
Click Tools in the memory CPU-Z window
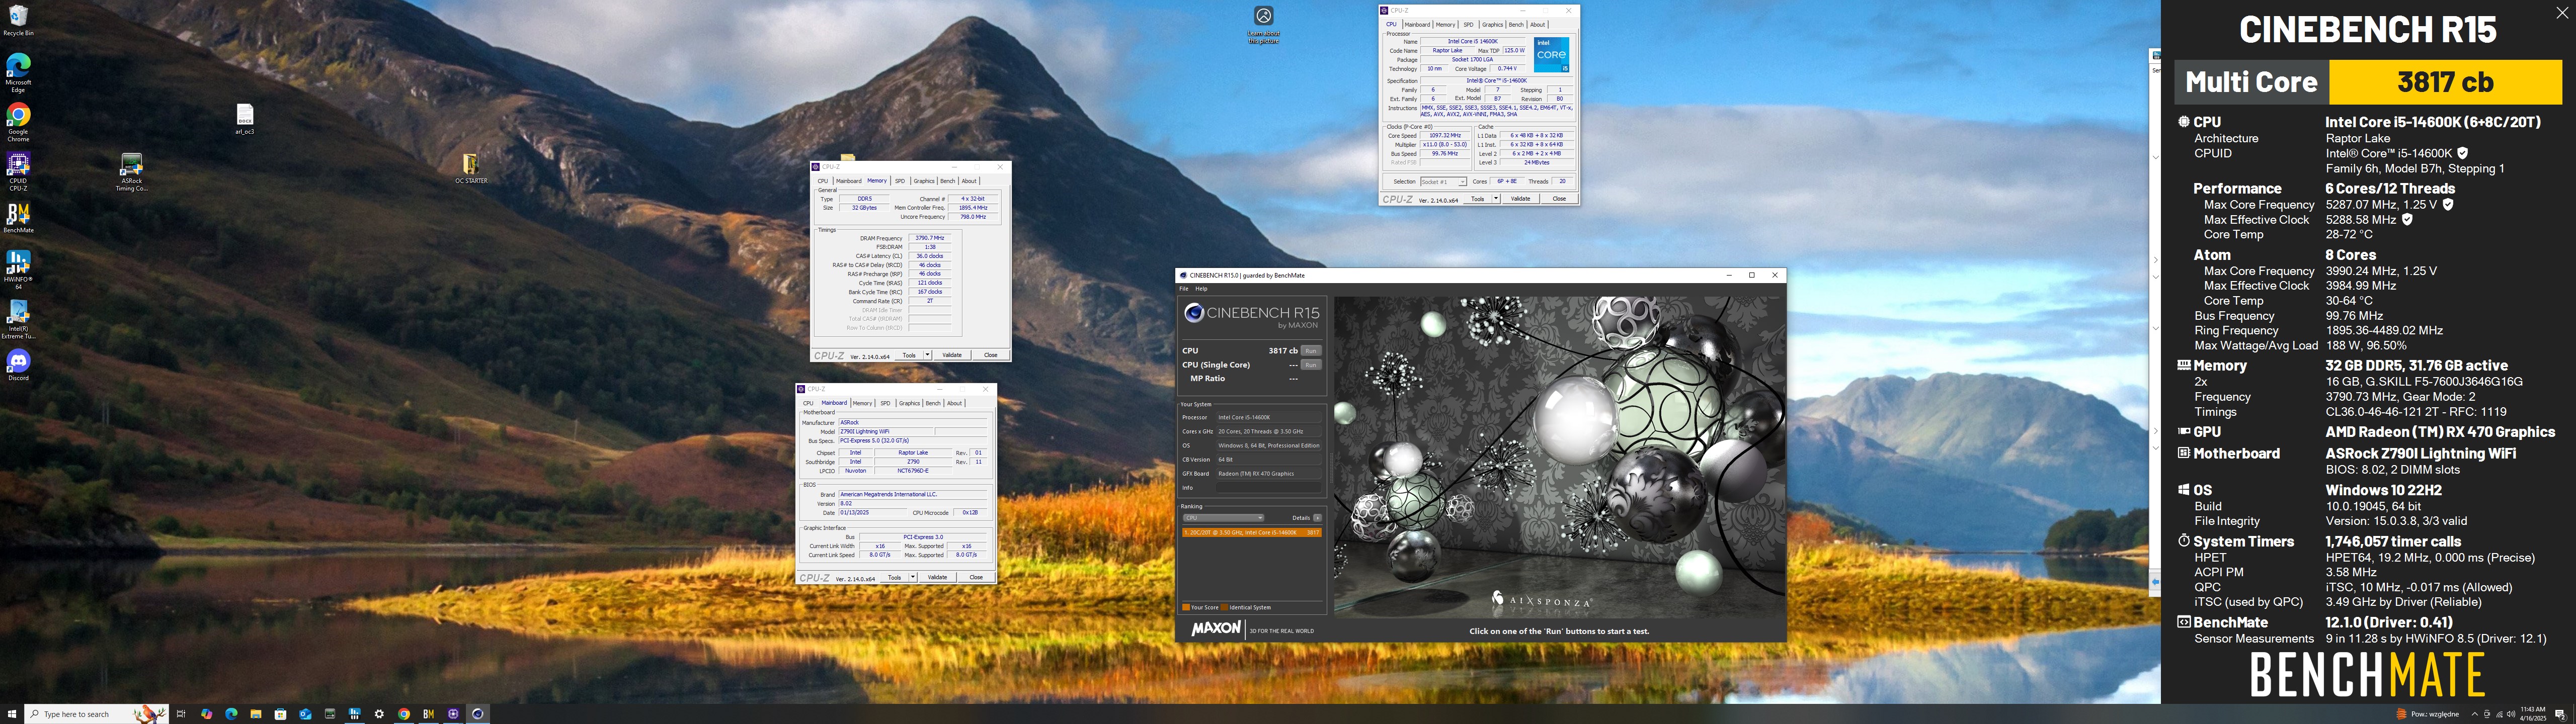coord(908,355)
